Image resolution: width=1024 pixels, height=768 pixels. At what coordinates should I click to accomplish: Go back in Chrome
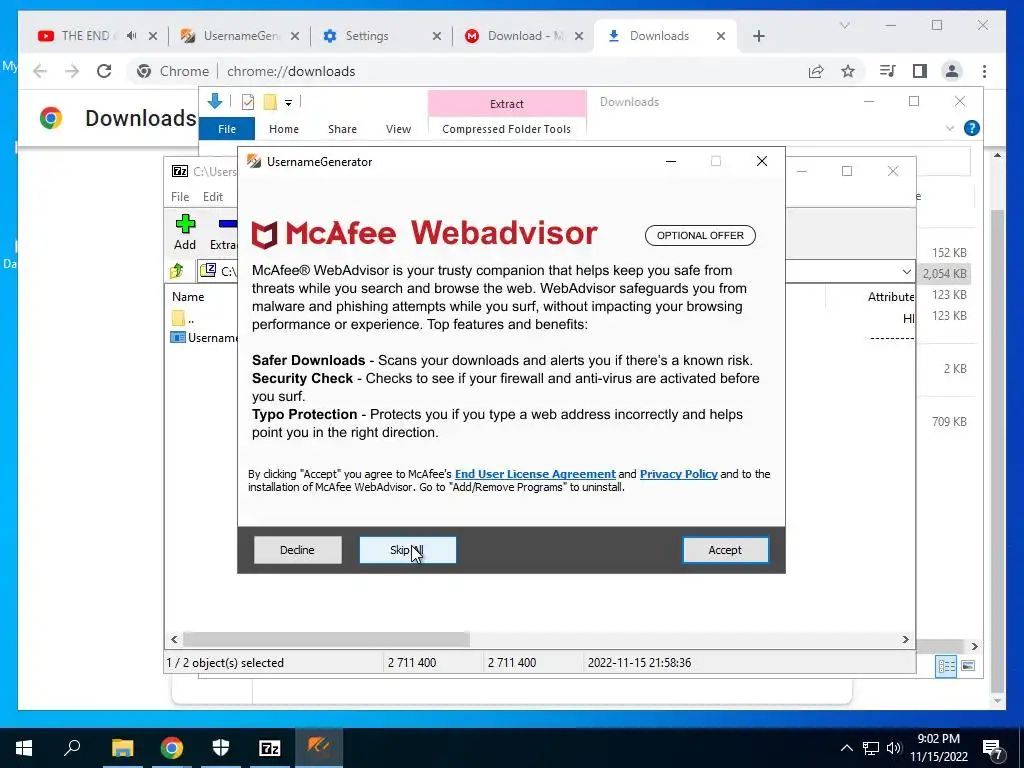point(40,71)
